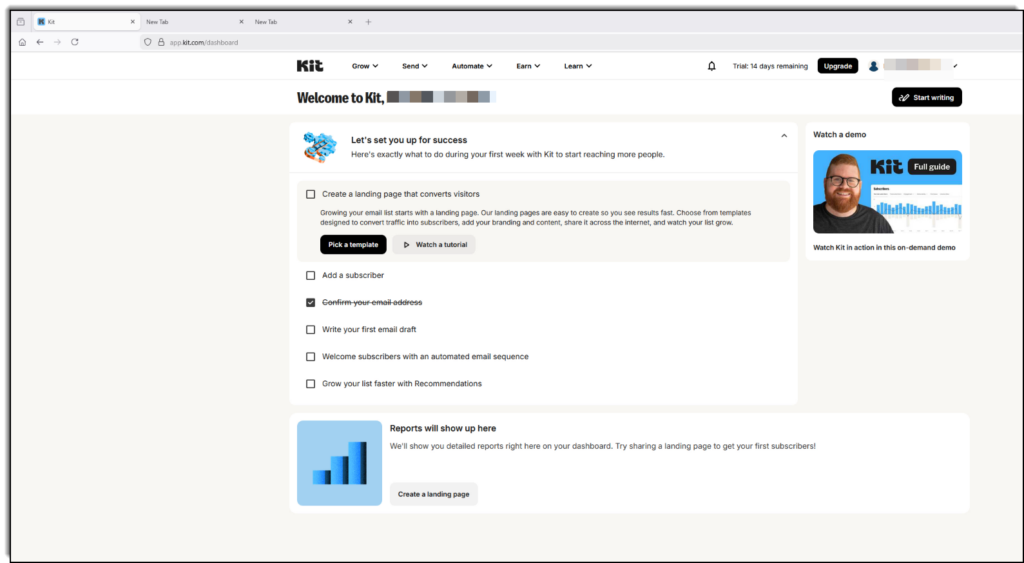Click the tab overview icon left of tabs
The image size is (1024, 563).
(21, 22)
